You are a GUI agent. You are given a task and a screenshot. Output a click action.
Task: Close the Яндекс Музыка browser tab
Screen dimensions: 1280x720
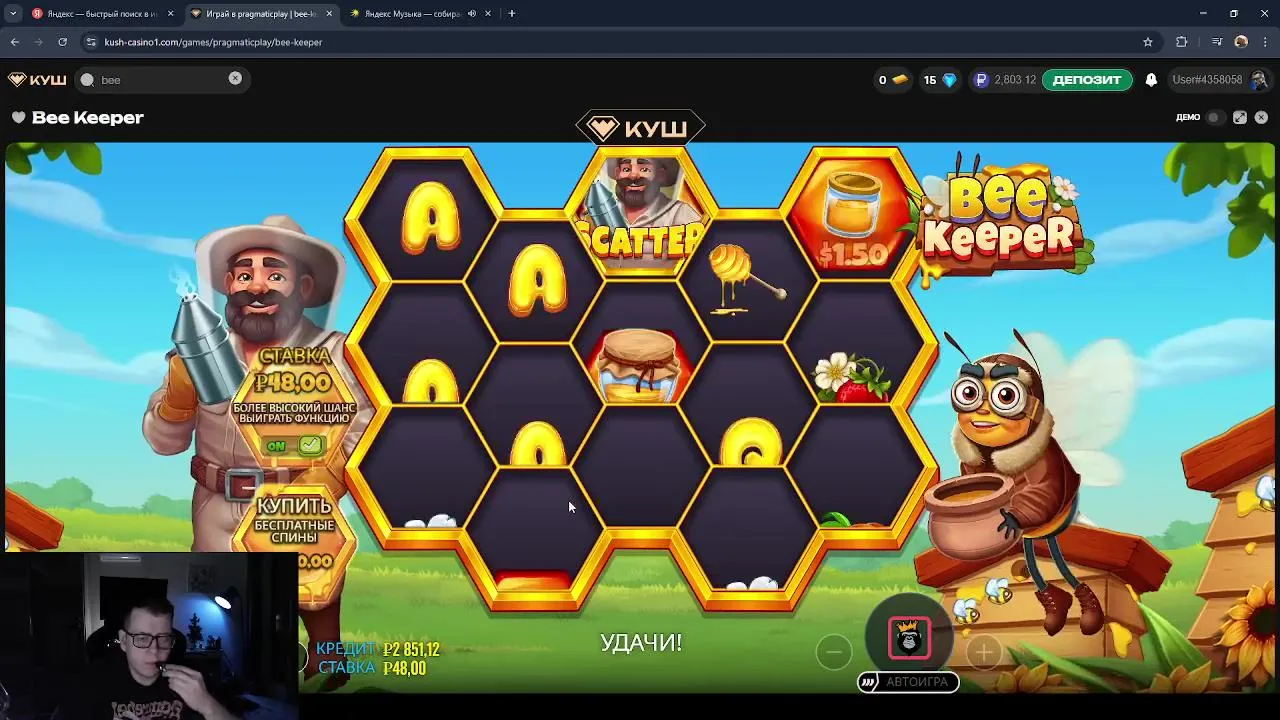click(x=488, y=14)
